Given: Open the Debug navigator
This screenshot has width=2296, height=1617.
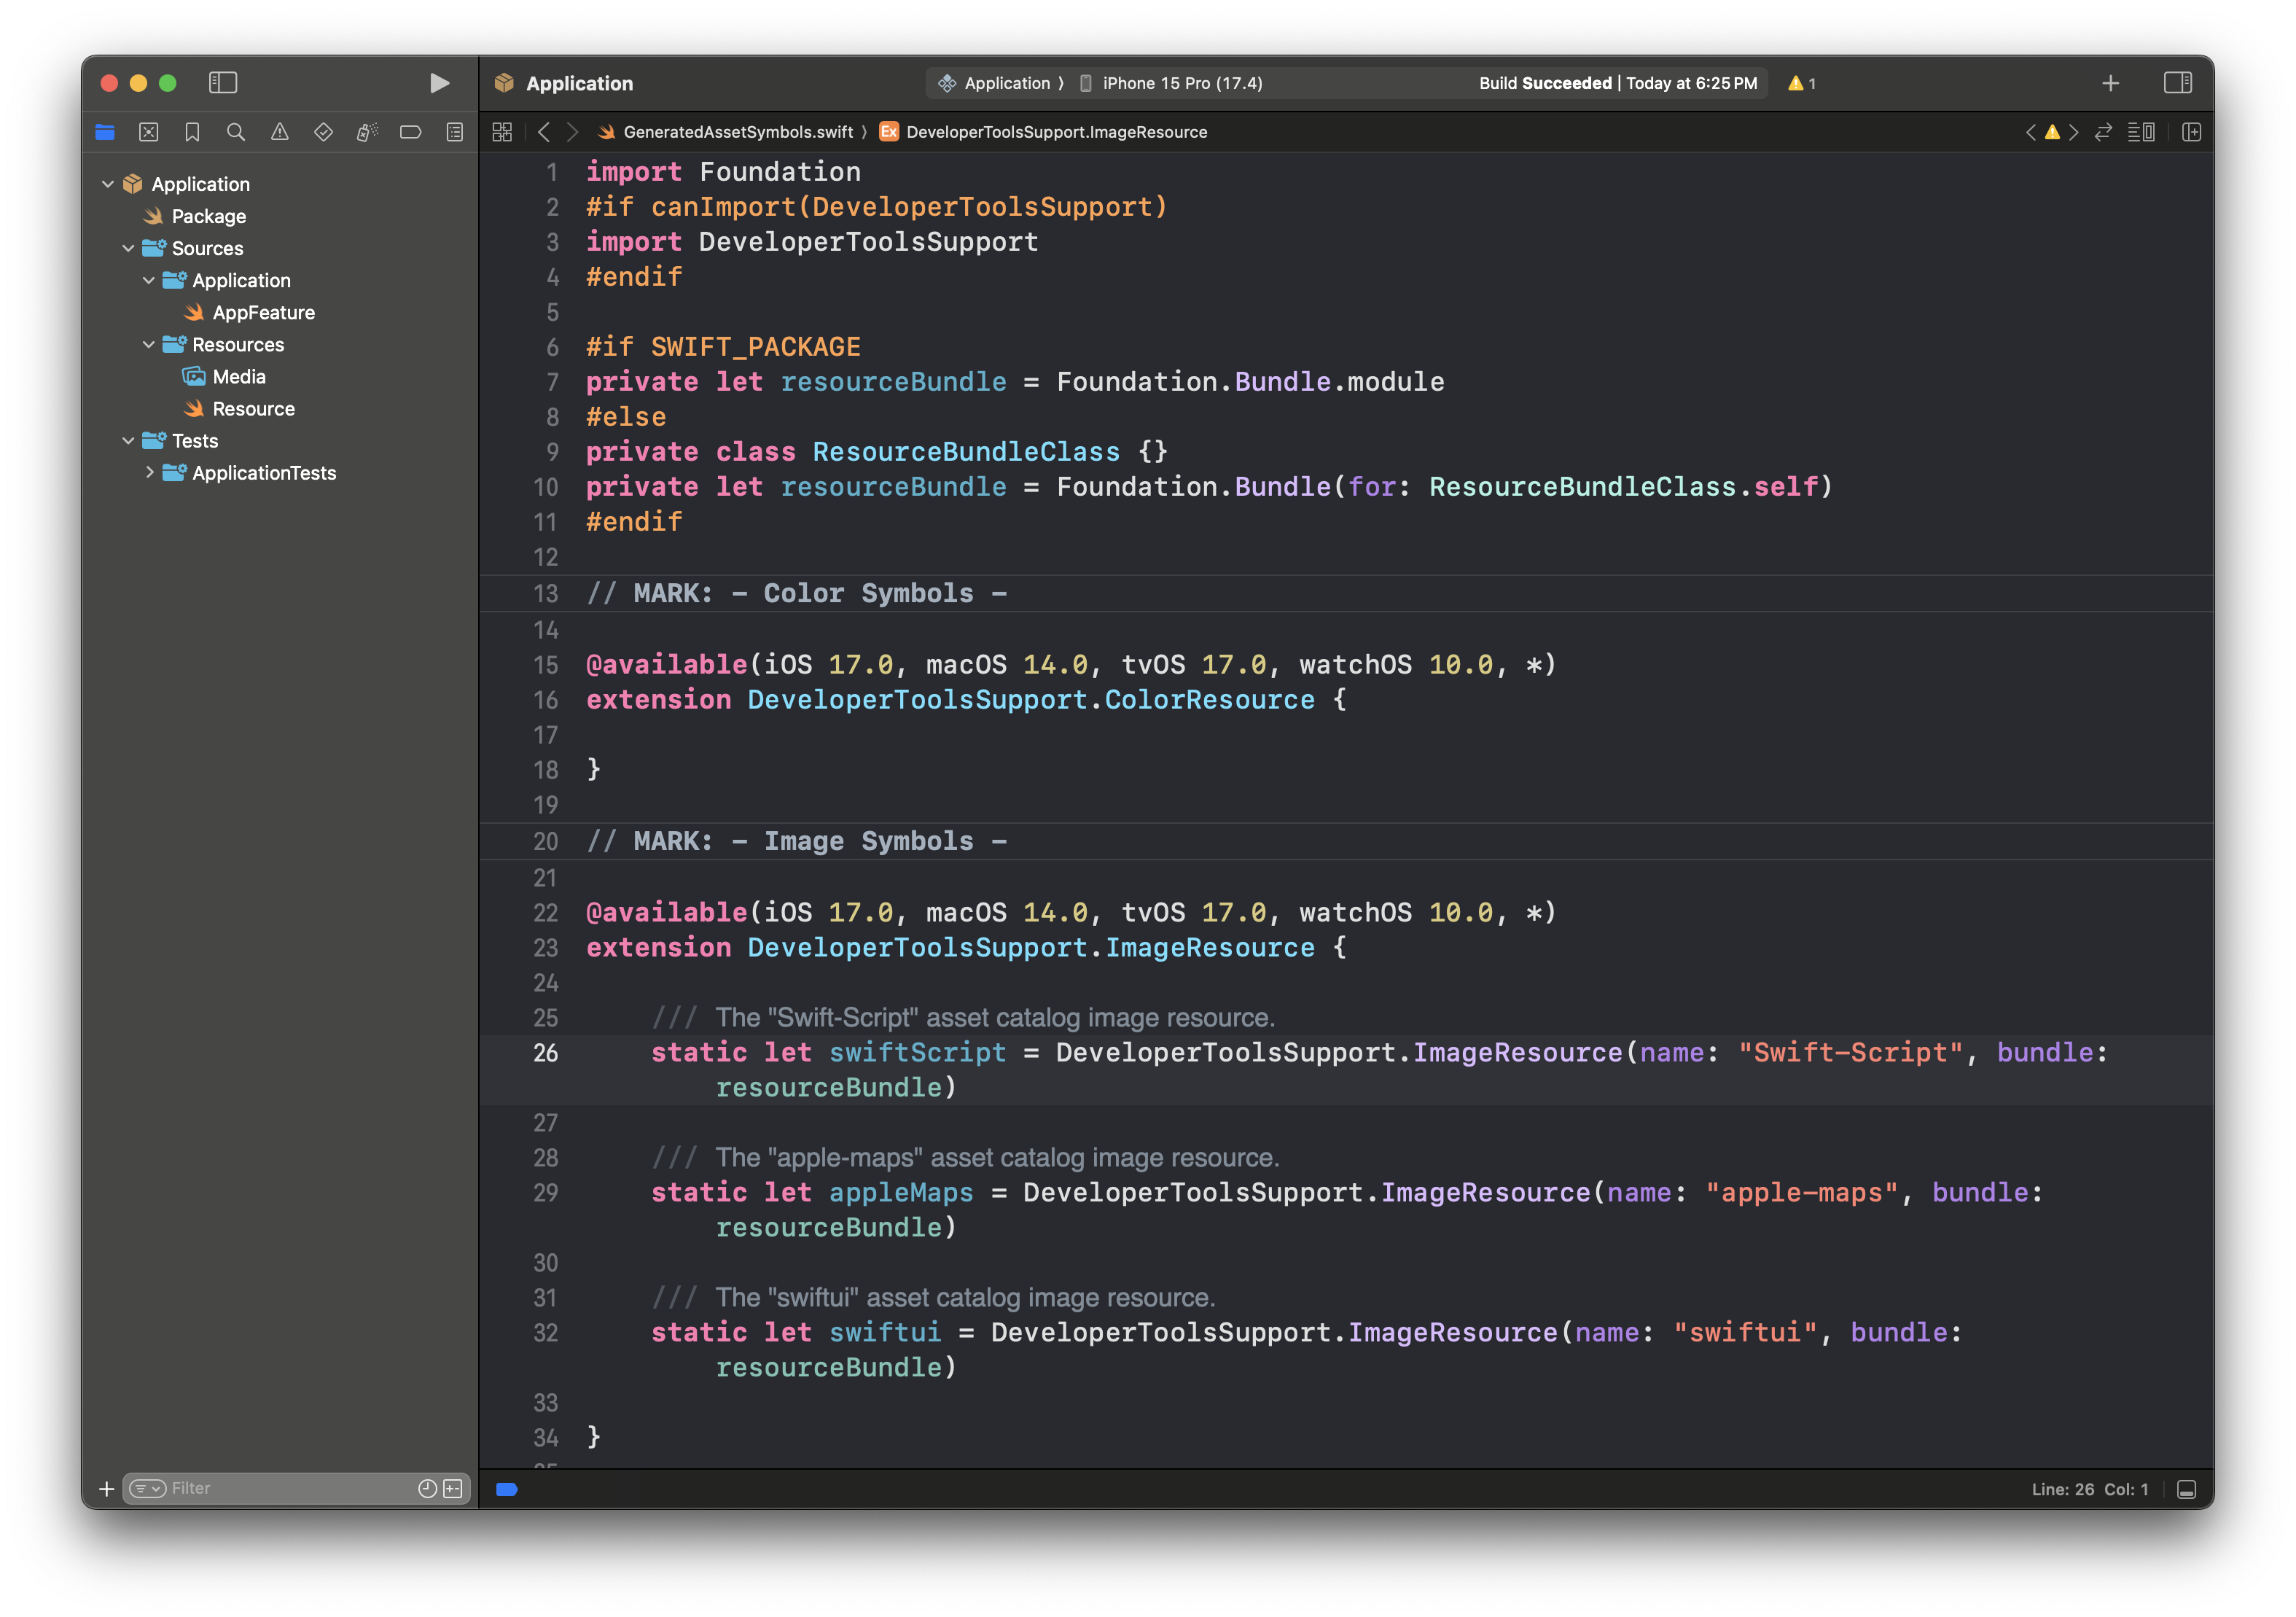Looking at the screenshot, I should 367,132.
